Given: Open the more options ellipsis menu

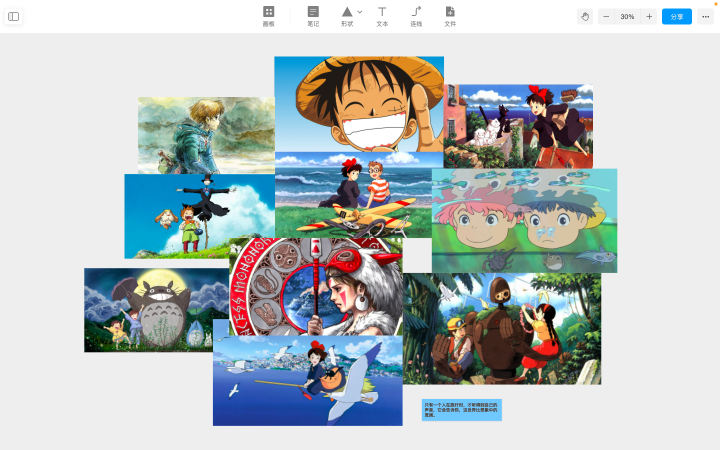Looking at the screenshot, I should 705,17.
